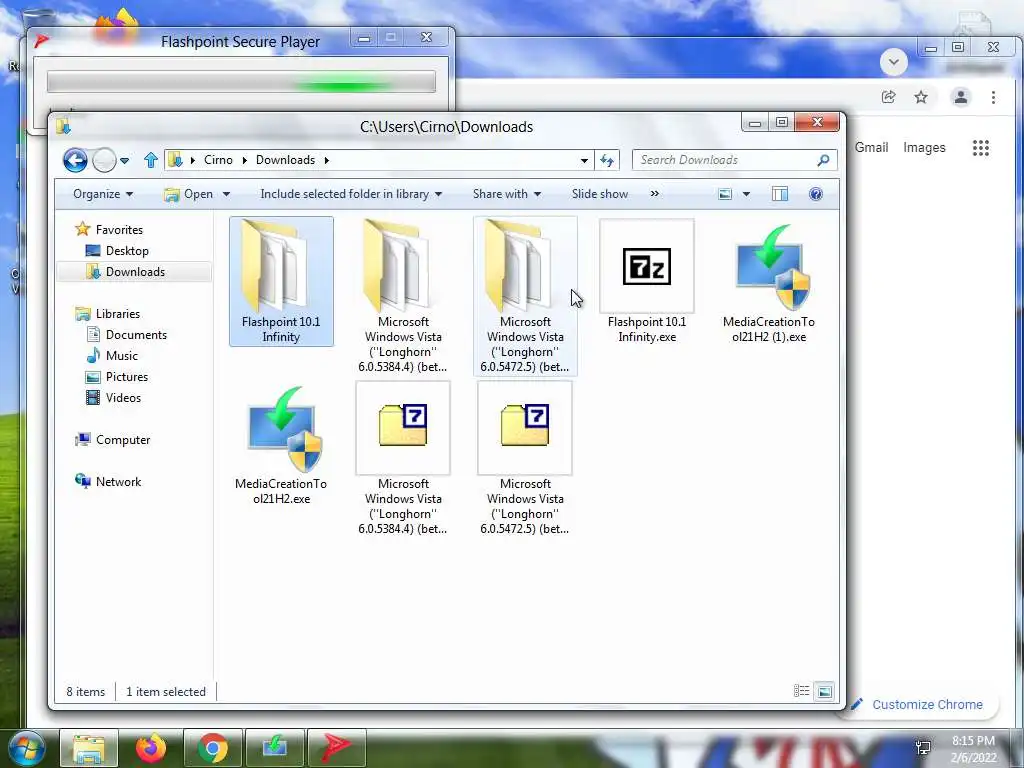Click Images link in Chrome window

(924, 148)
